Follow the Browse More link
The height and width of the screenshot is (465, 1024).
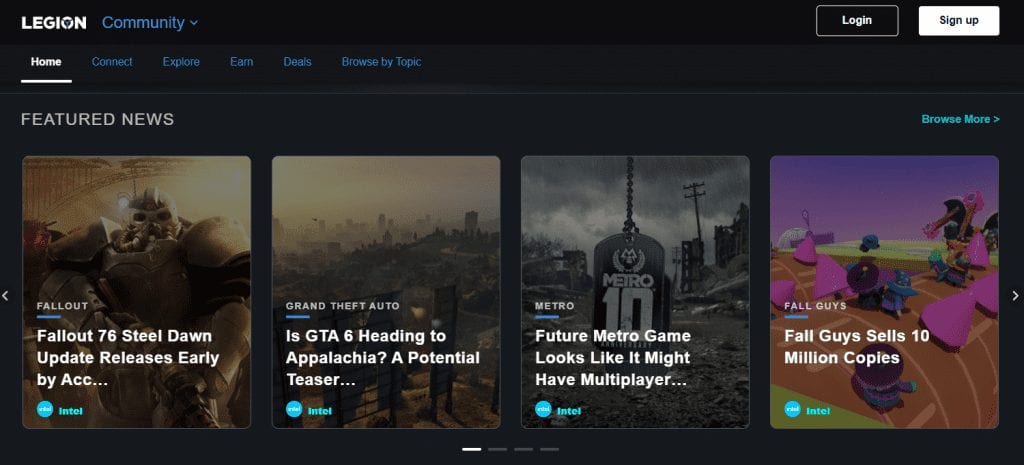click(x=960, y=119)
